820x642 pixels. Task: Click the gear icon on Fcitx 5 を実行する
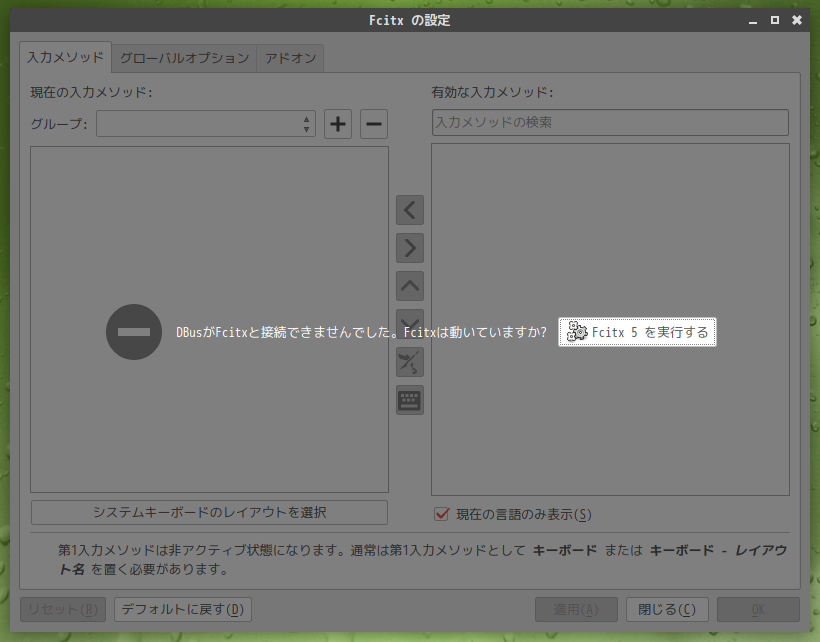pyautogui.click(x=577, y=332)
